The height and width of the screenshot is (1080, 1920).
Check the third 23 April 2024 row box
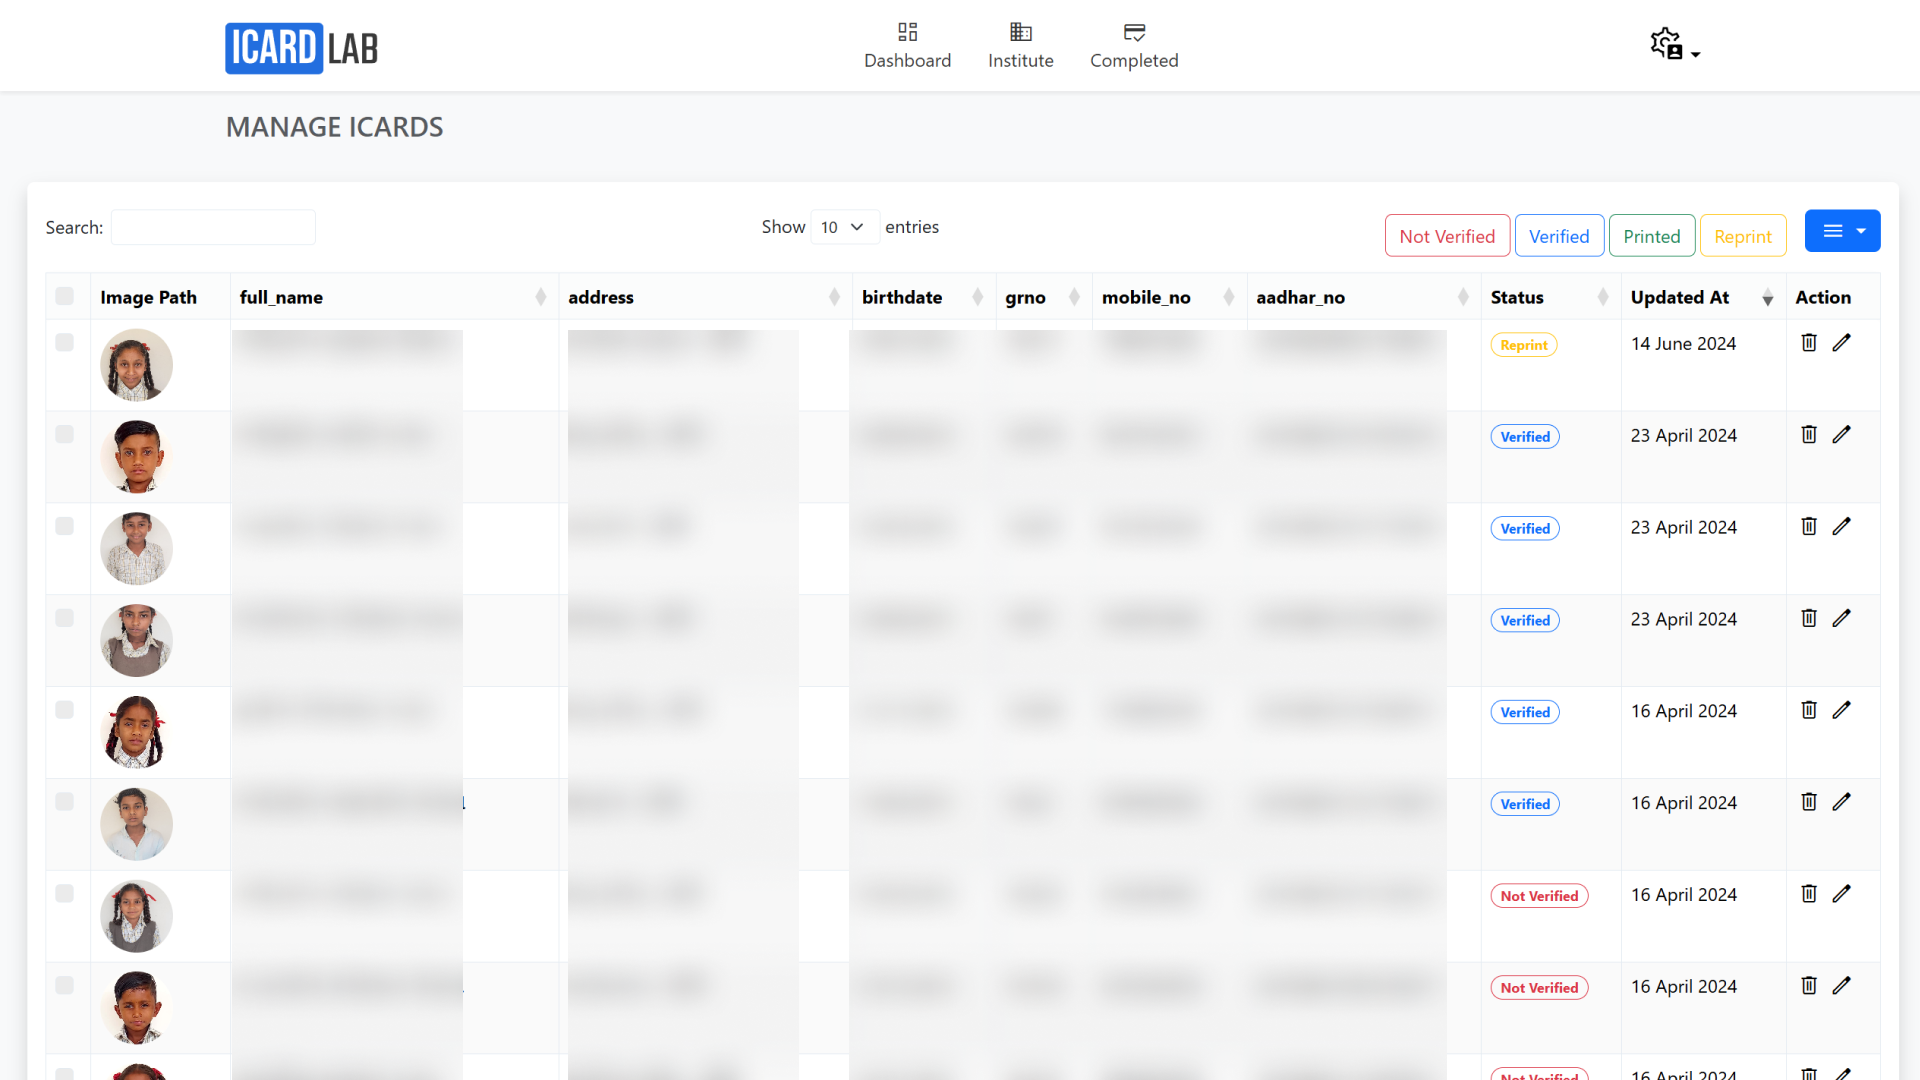(65, 619)
